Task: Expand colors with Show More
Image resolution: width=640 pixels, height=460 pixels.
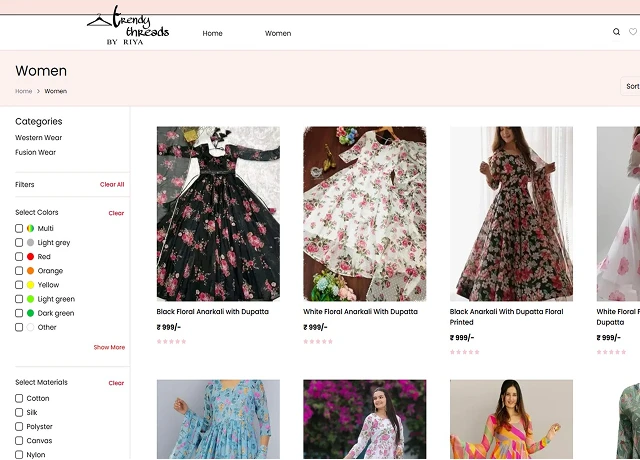Action: [109, 347]
